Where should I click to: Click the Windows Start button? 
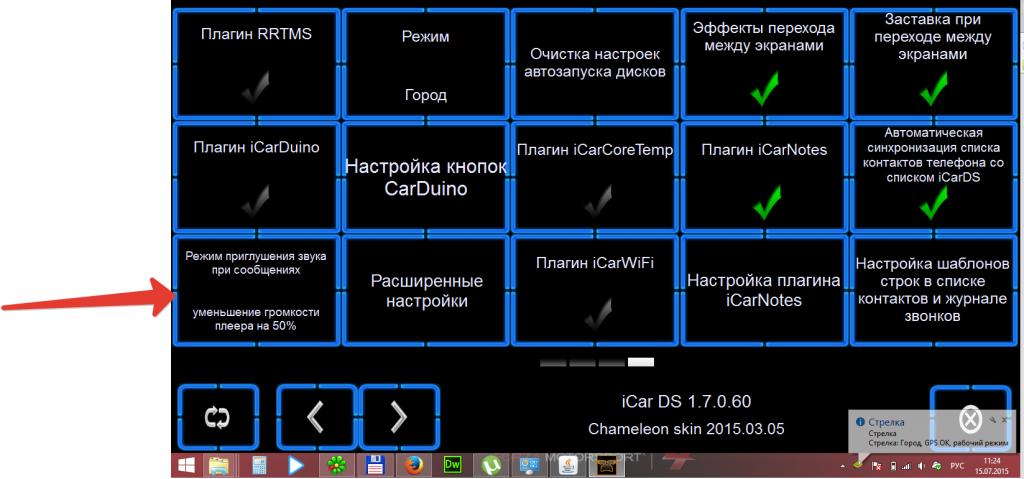pyautogui.click(x=186, y=465)
